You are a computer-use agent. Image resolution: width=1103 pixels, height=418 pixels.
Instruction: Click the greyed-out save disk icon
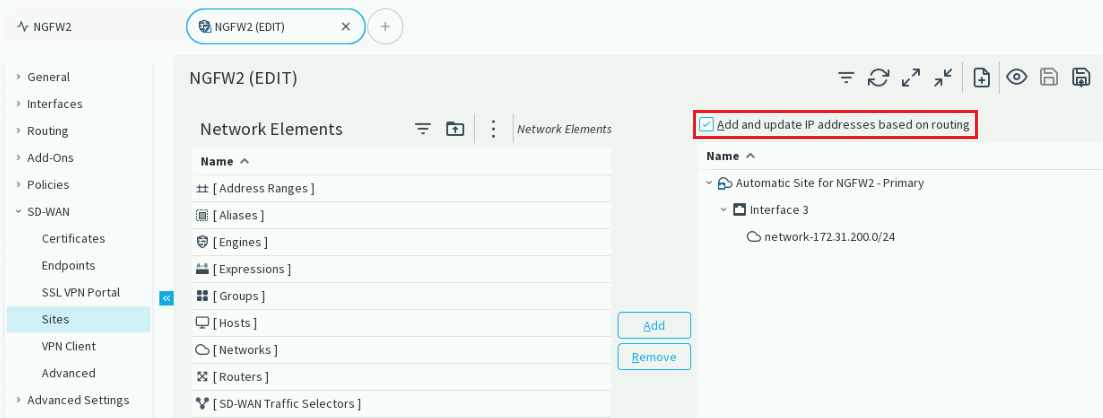click(1049, 77)
